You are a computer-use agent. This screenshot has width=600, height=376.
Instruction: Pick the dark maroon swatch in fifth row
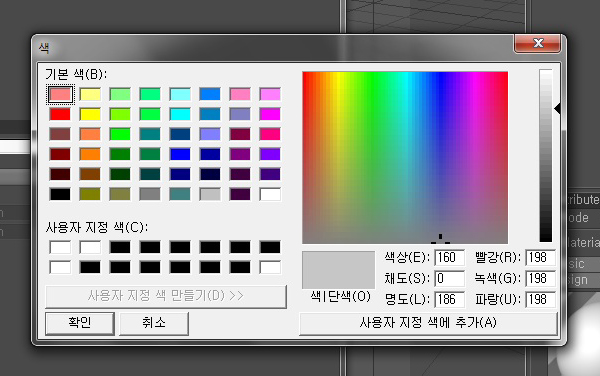tap(60, 174)
